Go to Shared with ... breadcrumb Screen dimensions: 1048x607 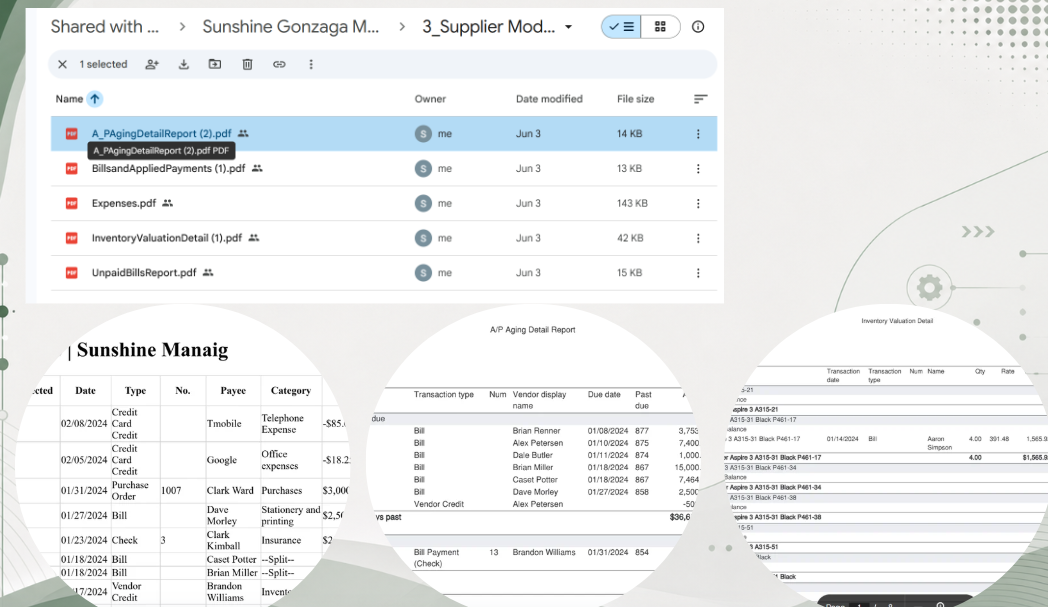[105, 27]
